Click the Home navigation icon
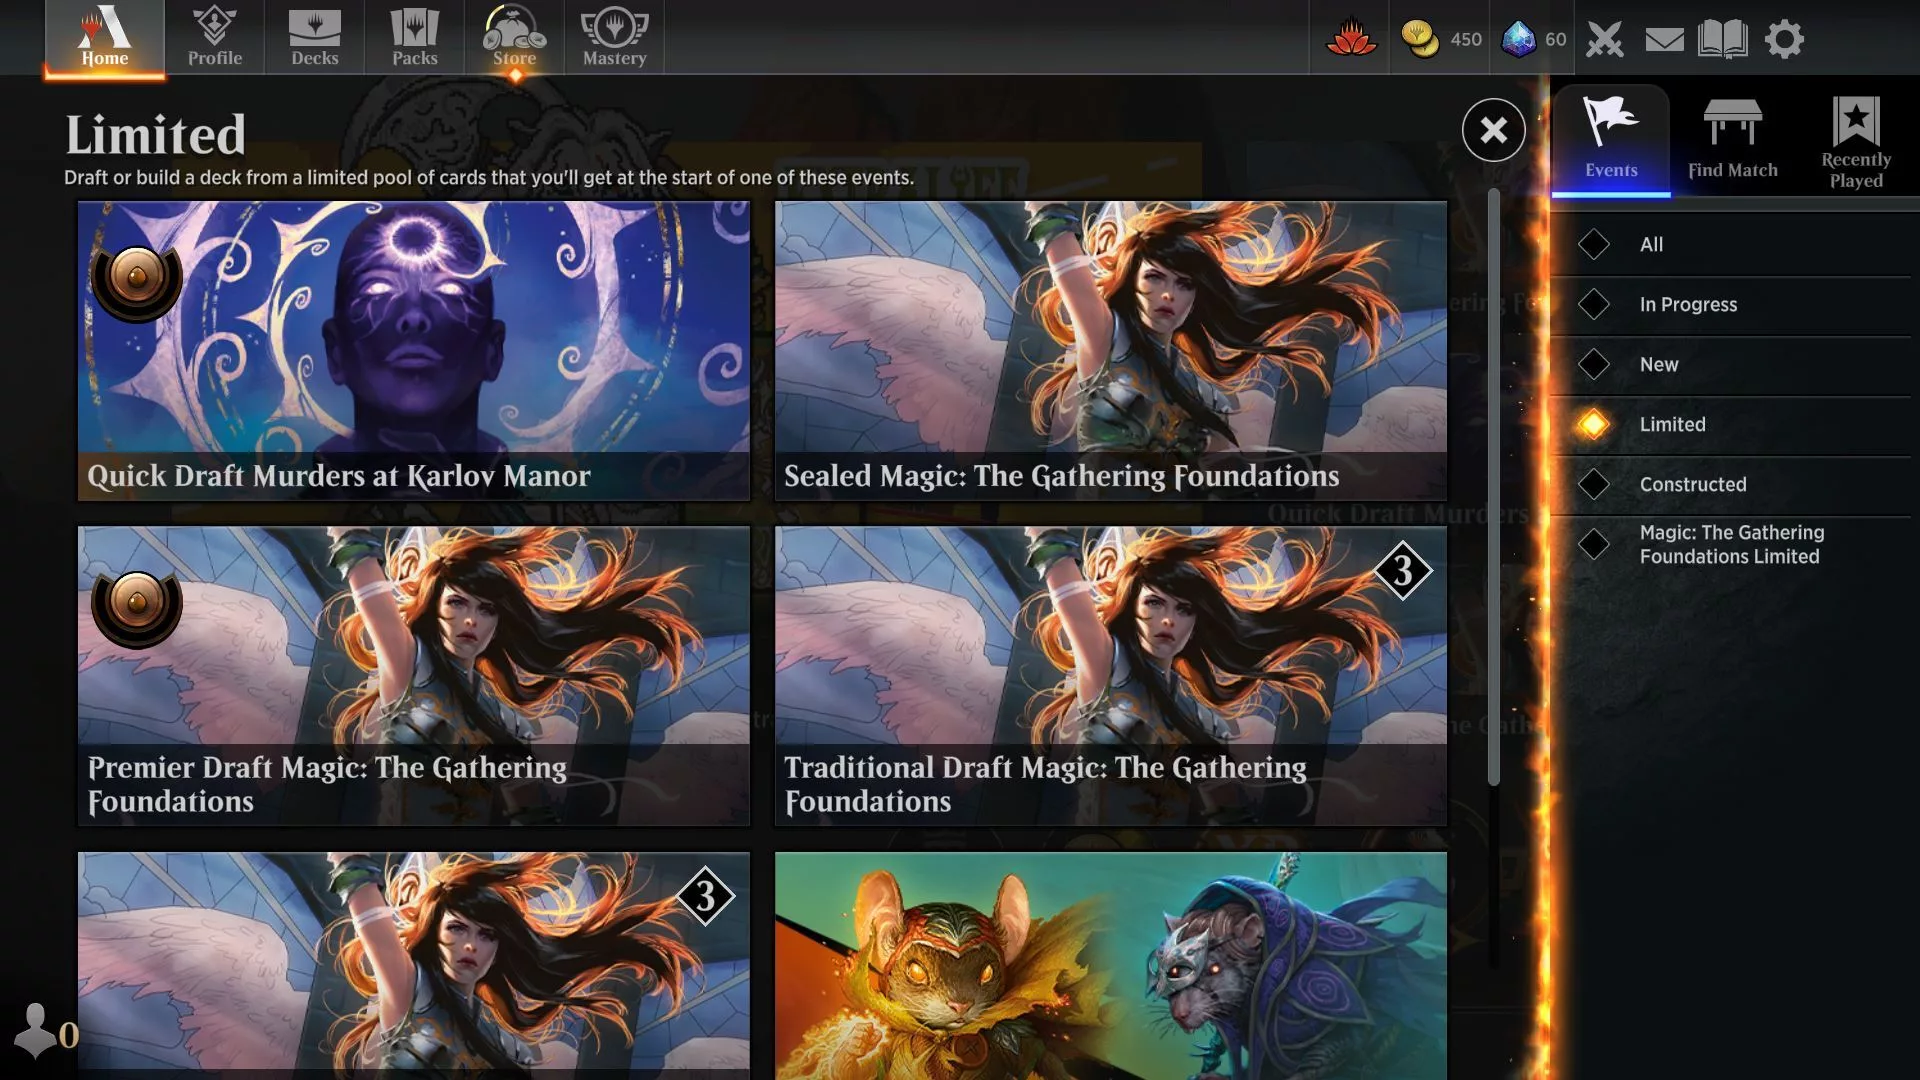This screenshot has height=1080, width=1920. (103, 36)
